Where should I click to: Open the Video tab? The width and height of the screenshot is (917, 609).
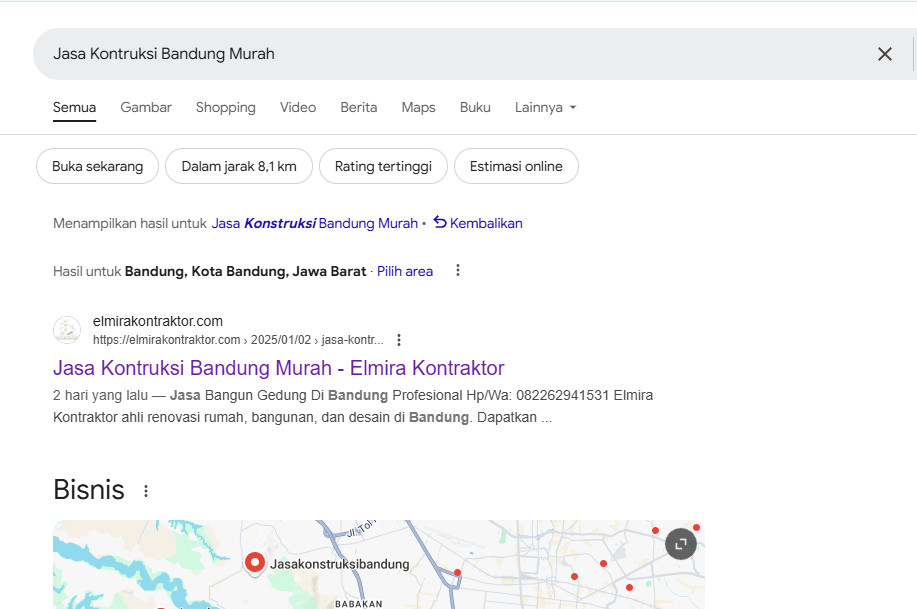[x=298, y=108]
